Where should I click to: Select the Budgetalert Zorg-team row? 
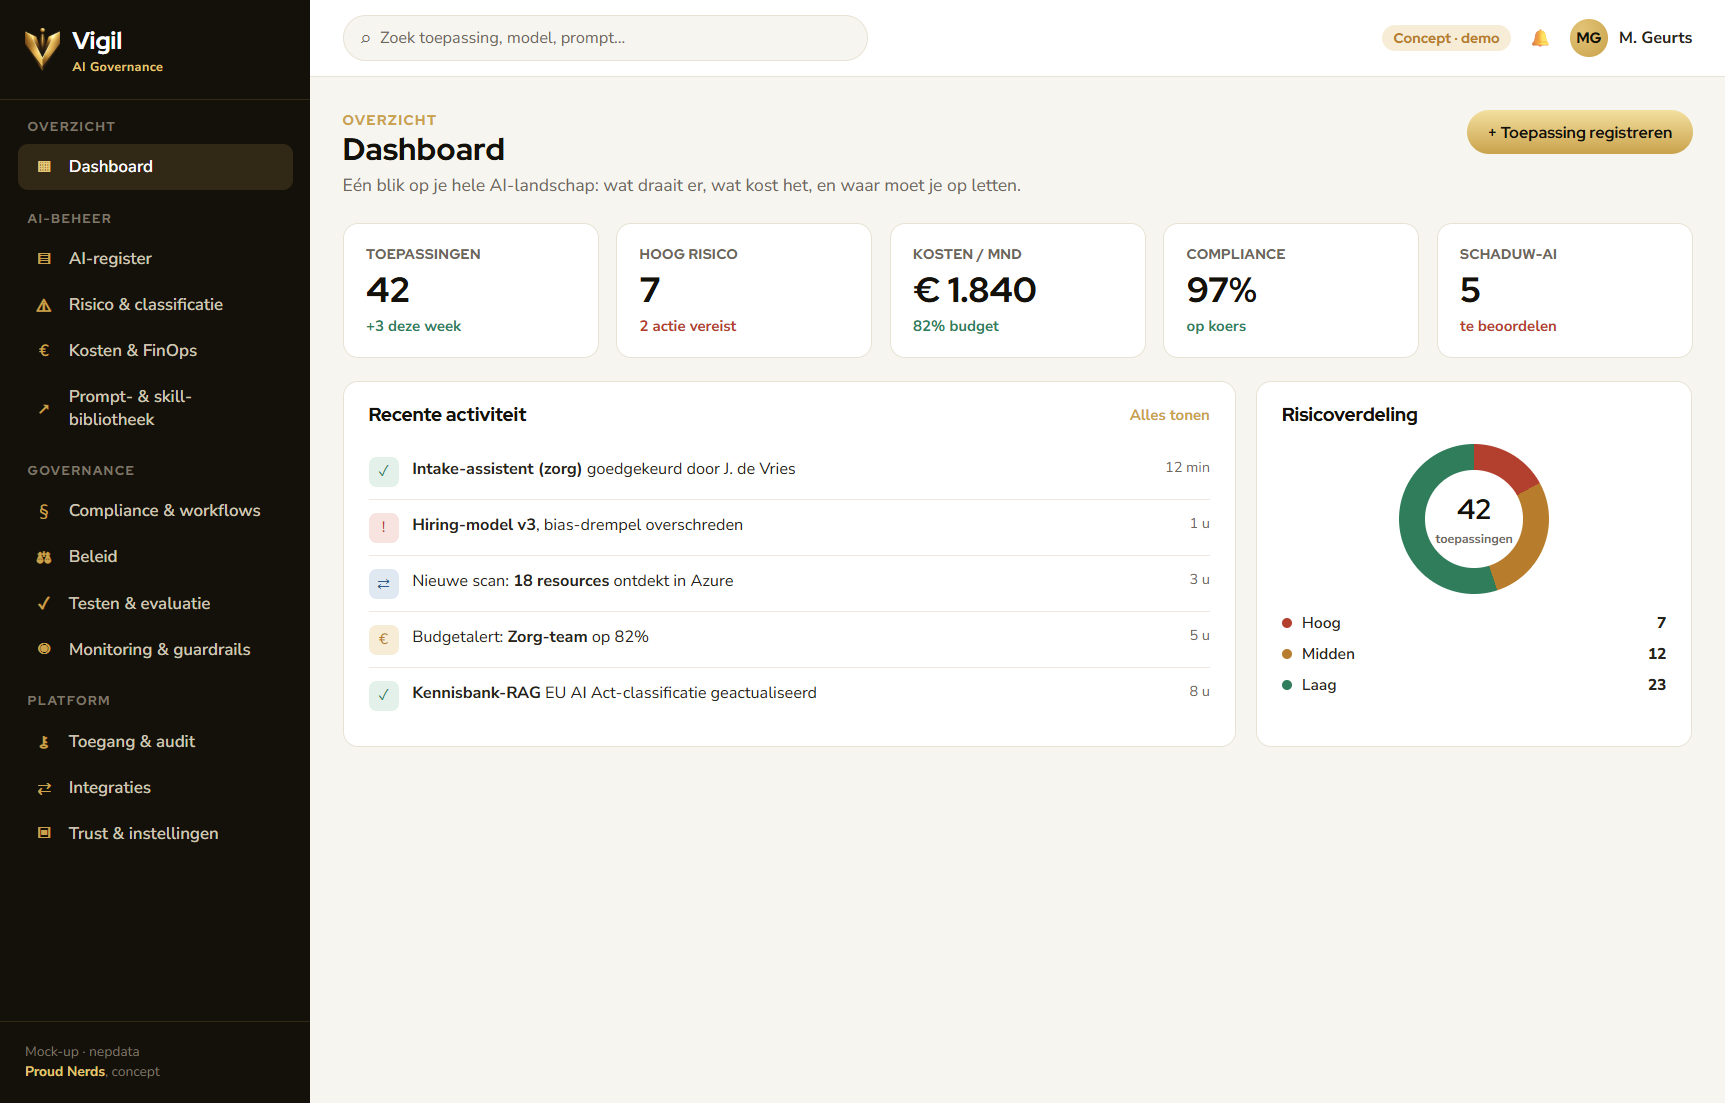(x=789, y=639)
